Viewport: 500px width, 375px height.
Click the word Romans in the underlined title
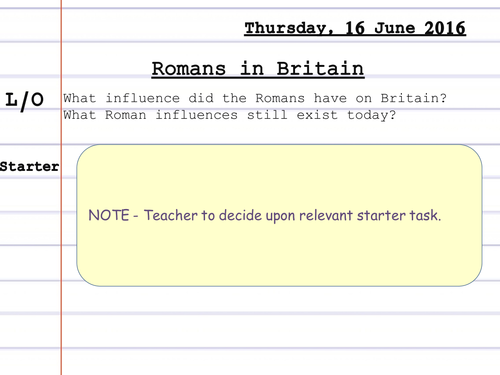pyautogui.click(x=189, y=69)
